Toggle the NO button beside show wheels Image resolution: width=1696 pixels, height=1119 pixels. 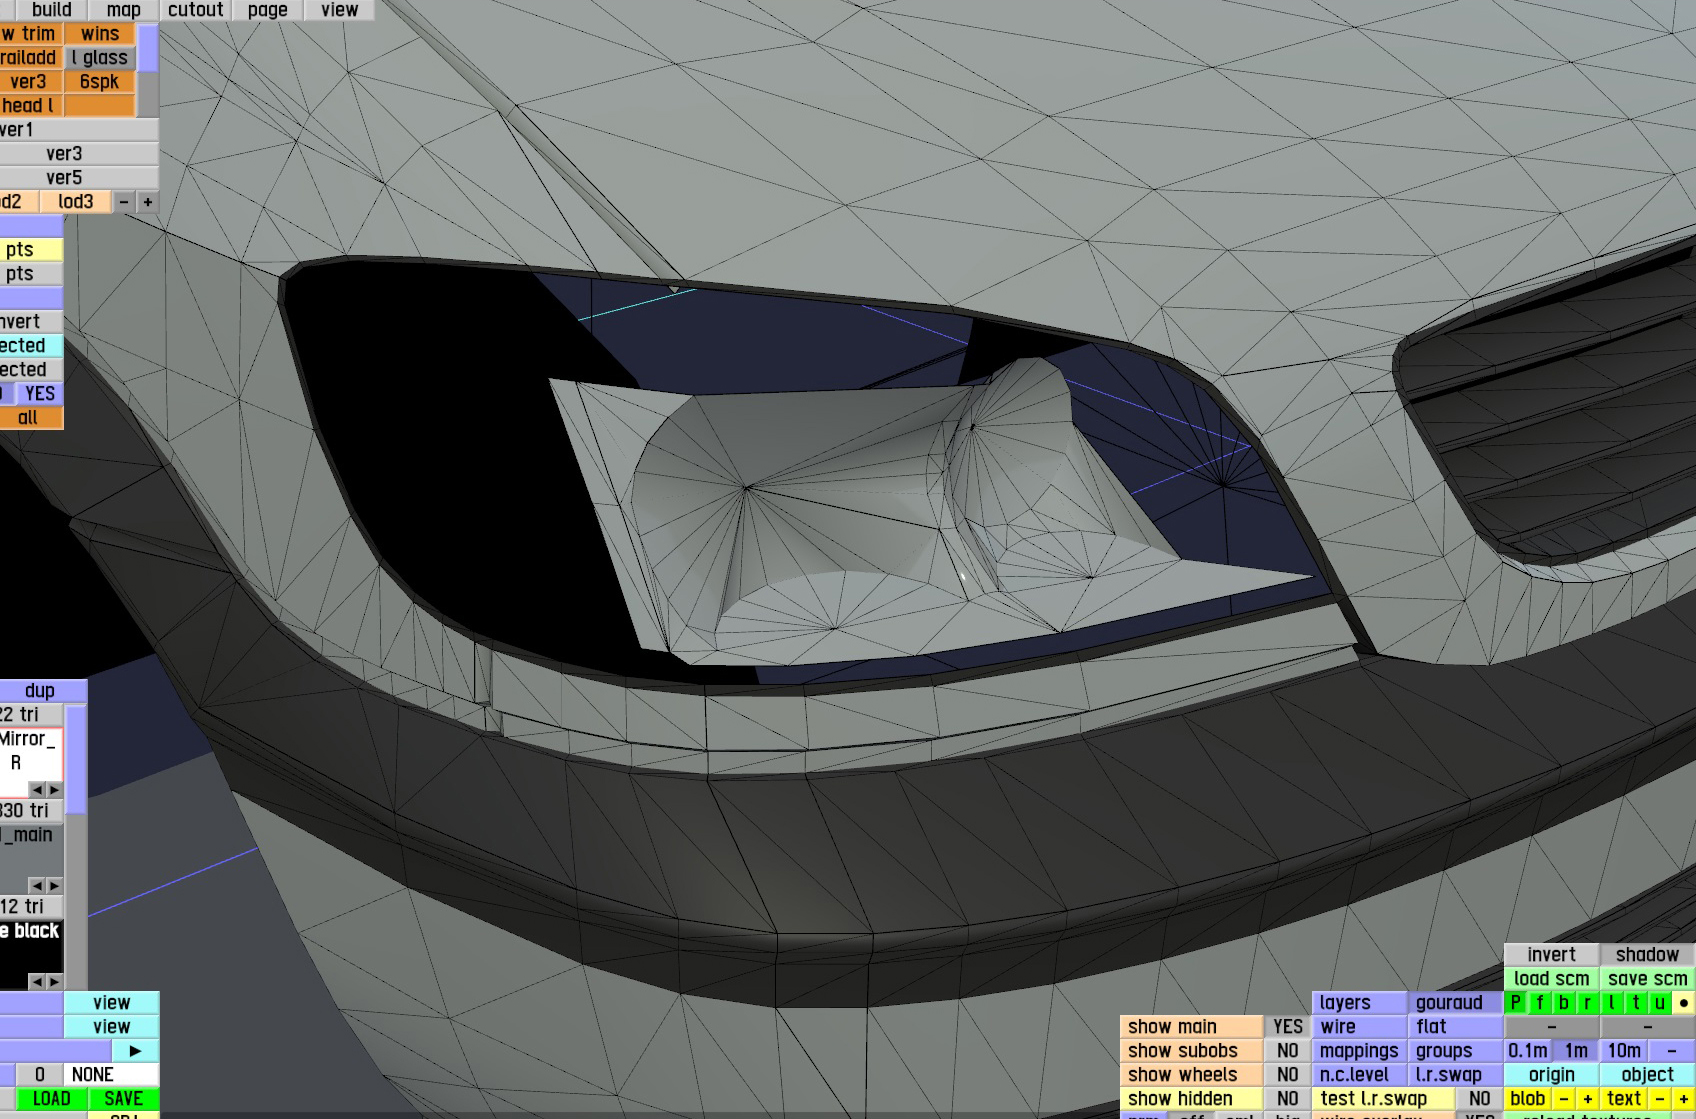coord(1288,1075)
